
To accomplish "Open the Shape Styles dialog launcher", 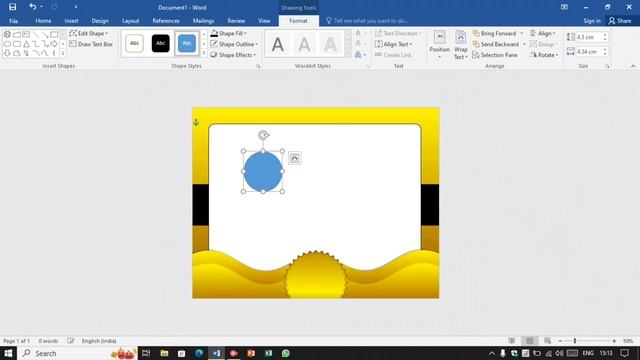I will pos(258,66).
